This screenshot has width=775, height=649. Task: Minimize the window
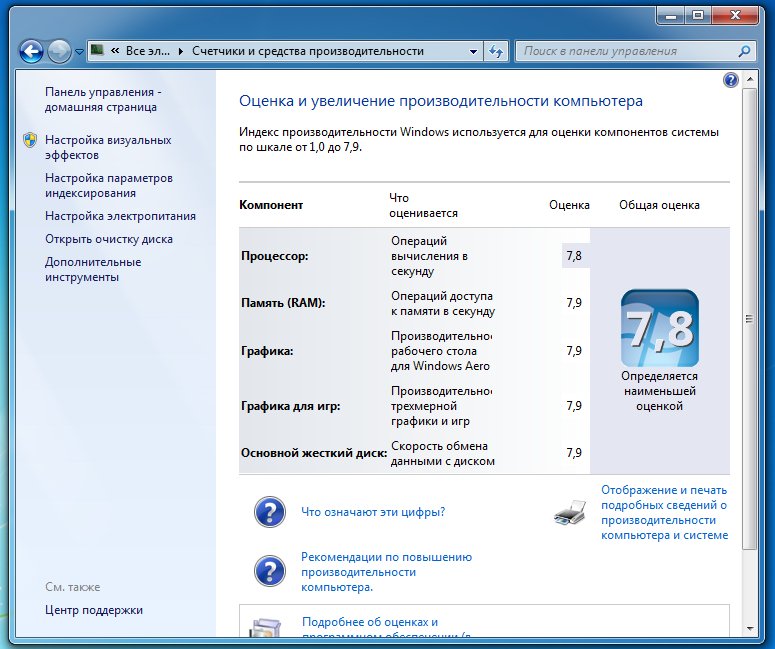point(671,16)
